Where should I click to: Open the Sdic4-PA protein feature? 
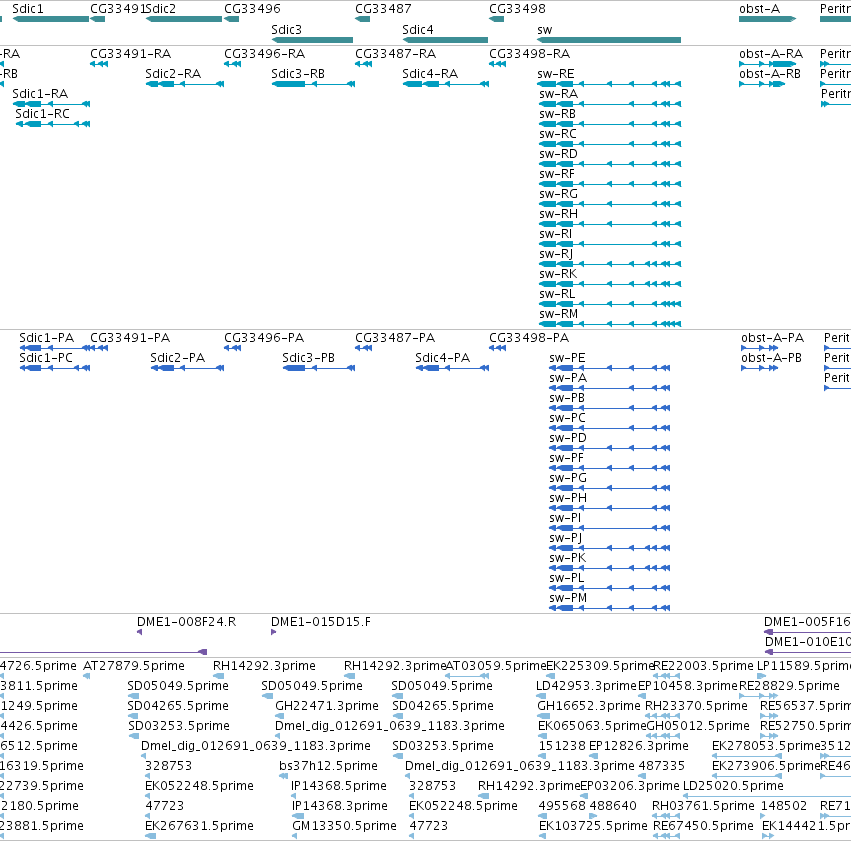click(452, 368)
